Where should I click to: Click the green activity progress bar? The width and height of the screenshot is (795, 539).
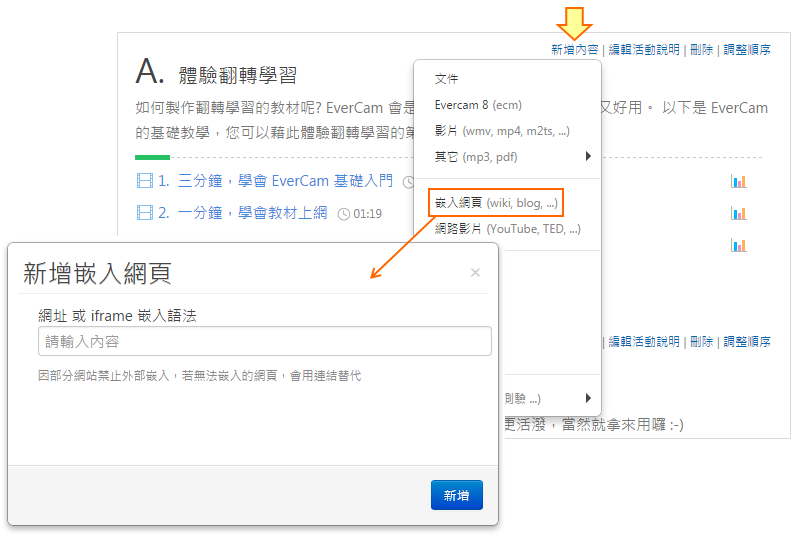click(152, 157)
